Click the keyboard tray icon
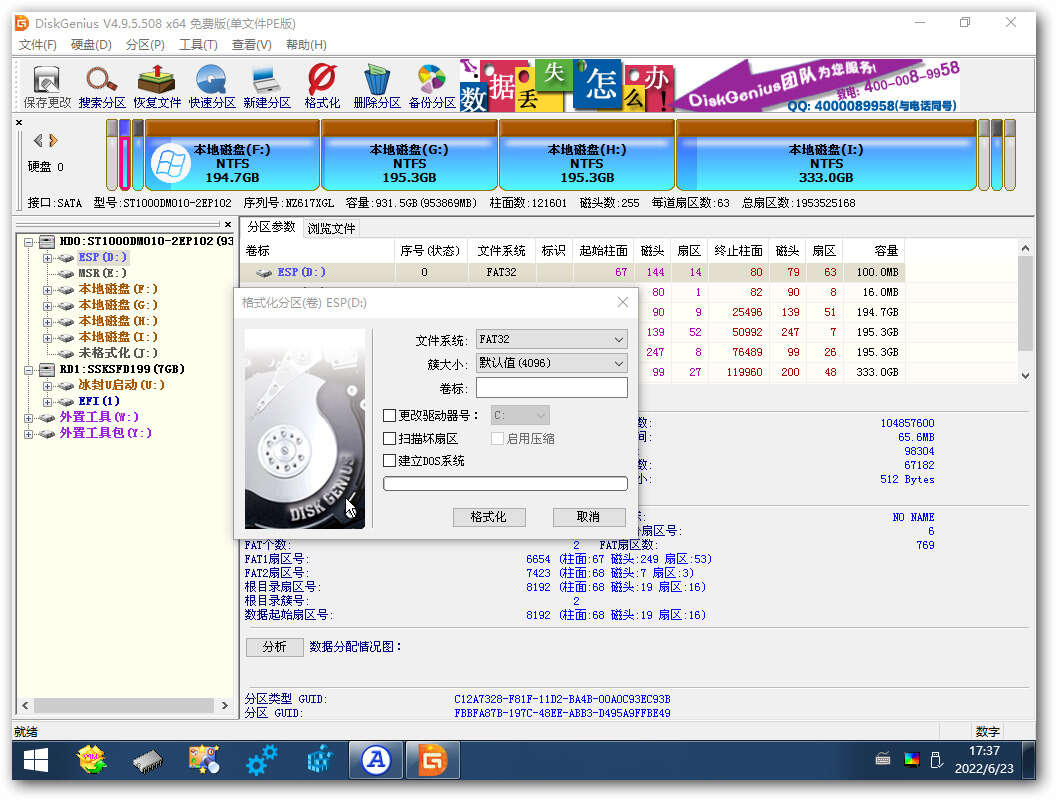This screenshot has height=800, width=1056. click(883, 760)
